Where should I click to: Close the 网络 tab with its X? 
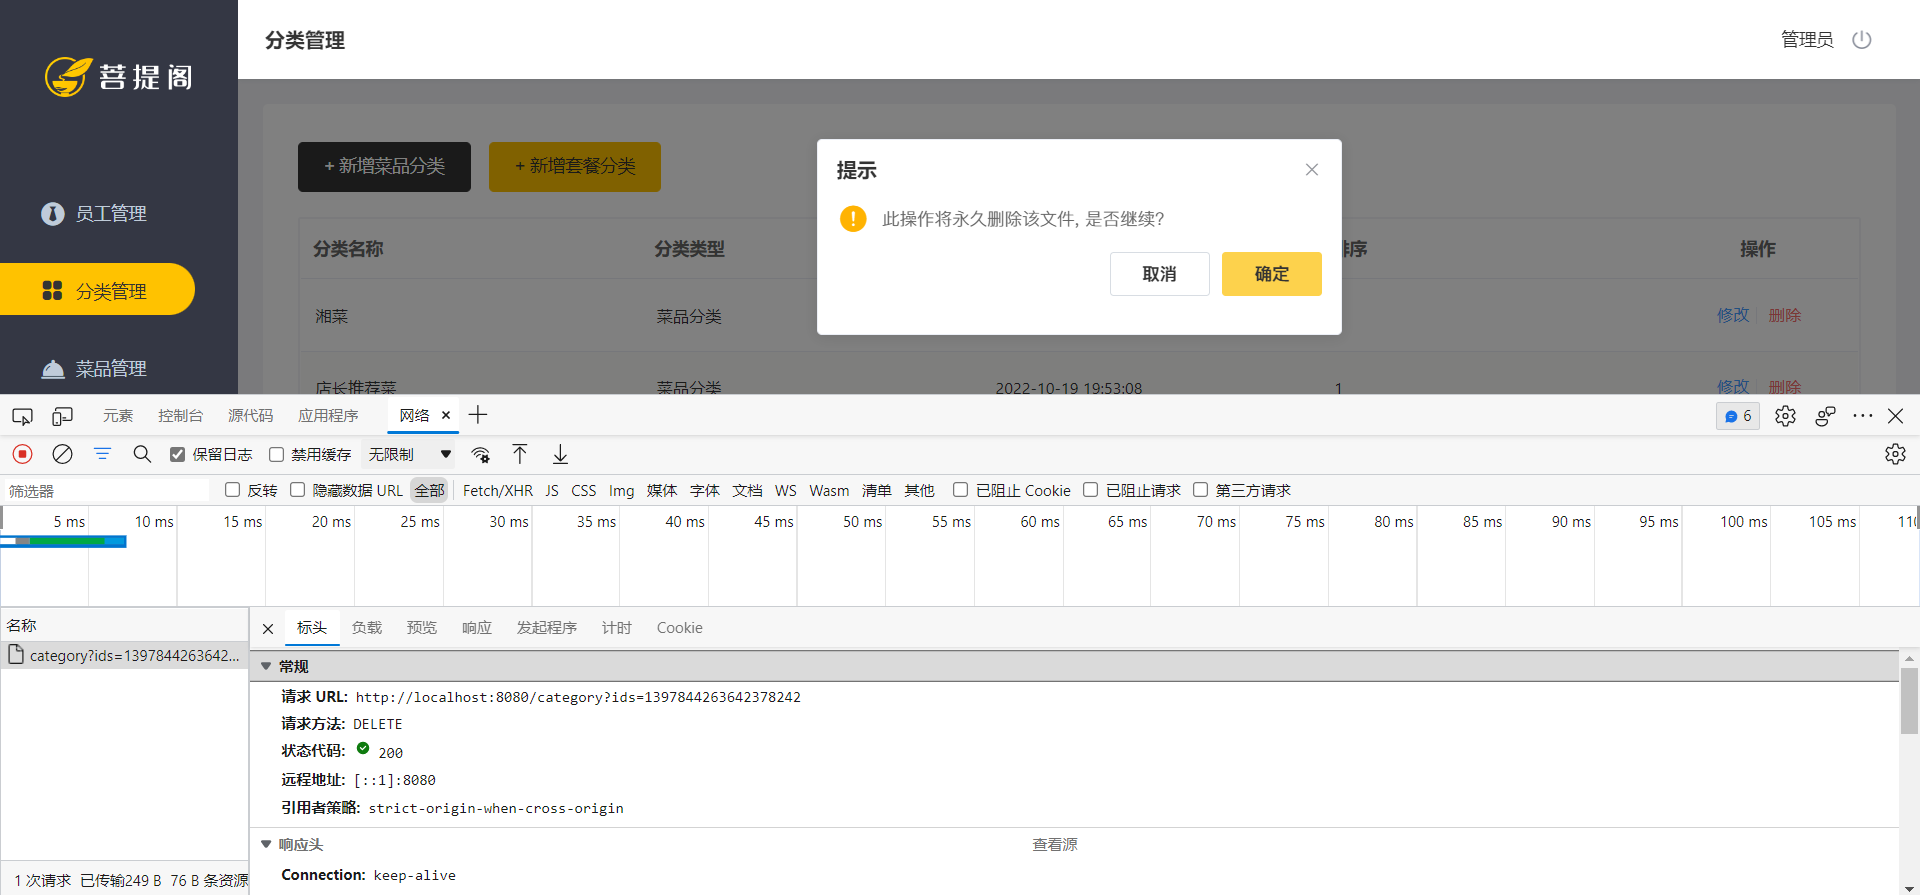(x=446, y=415)
